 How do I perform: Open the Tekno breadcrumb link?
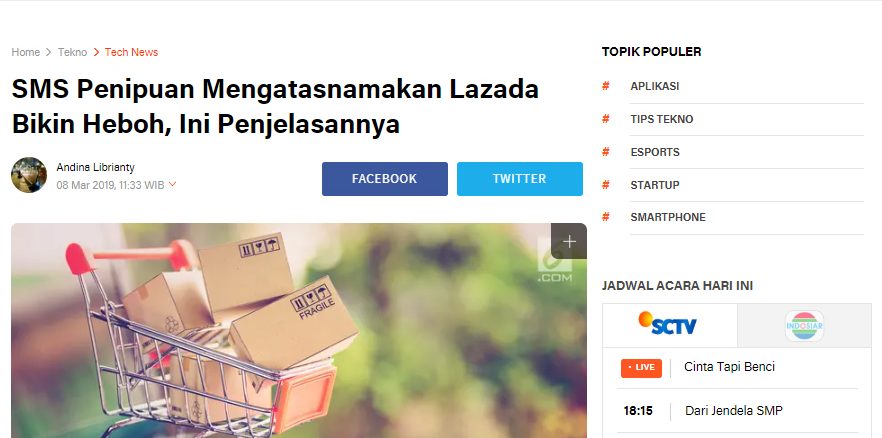pos(73,52)
